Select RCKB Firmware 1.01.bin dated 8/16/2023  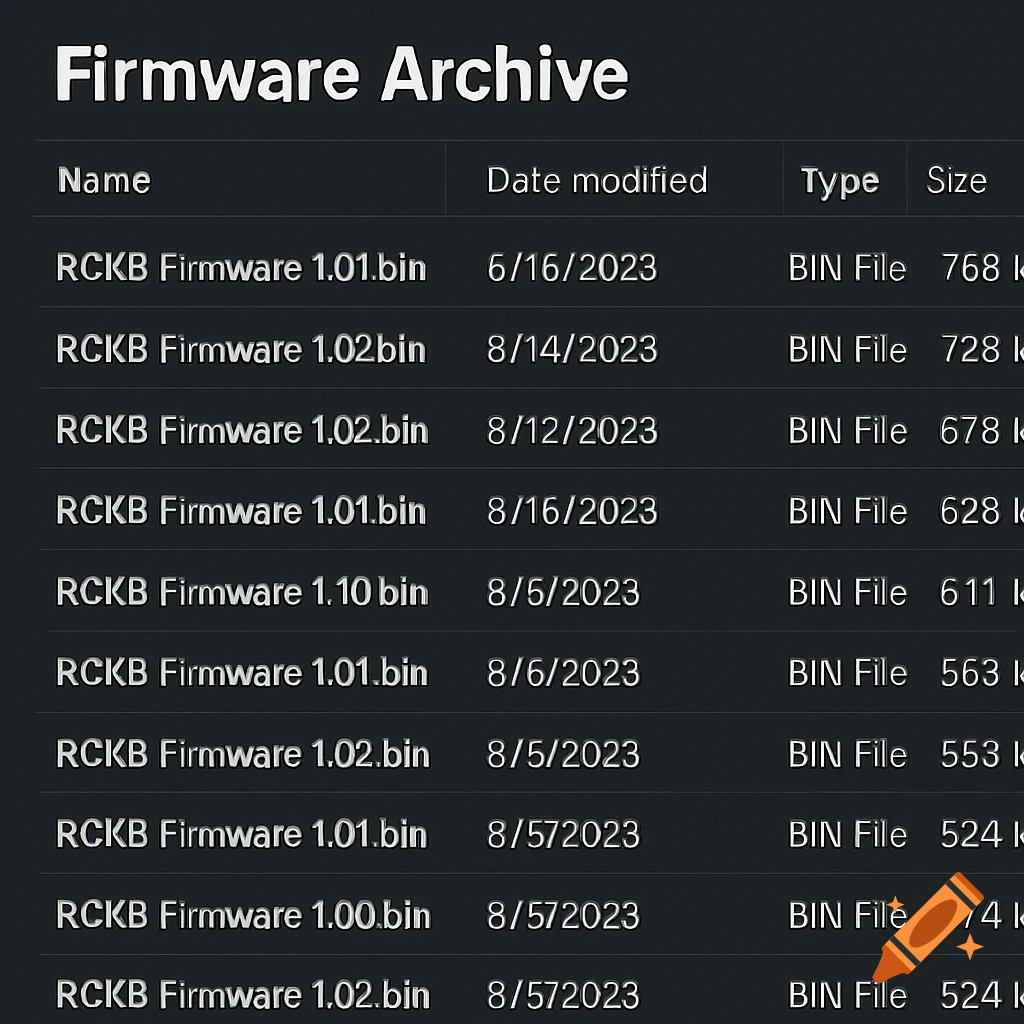coord(240,511)
